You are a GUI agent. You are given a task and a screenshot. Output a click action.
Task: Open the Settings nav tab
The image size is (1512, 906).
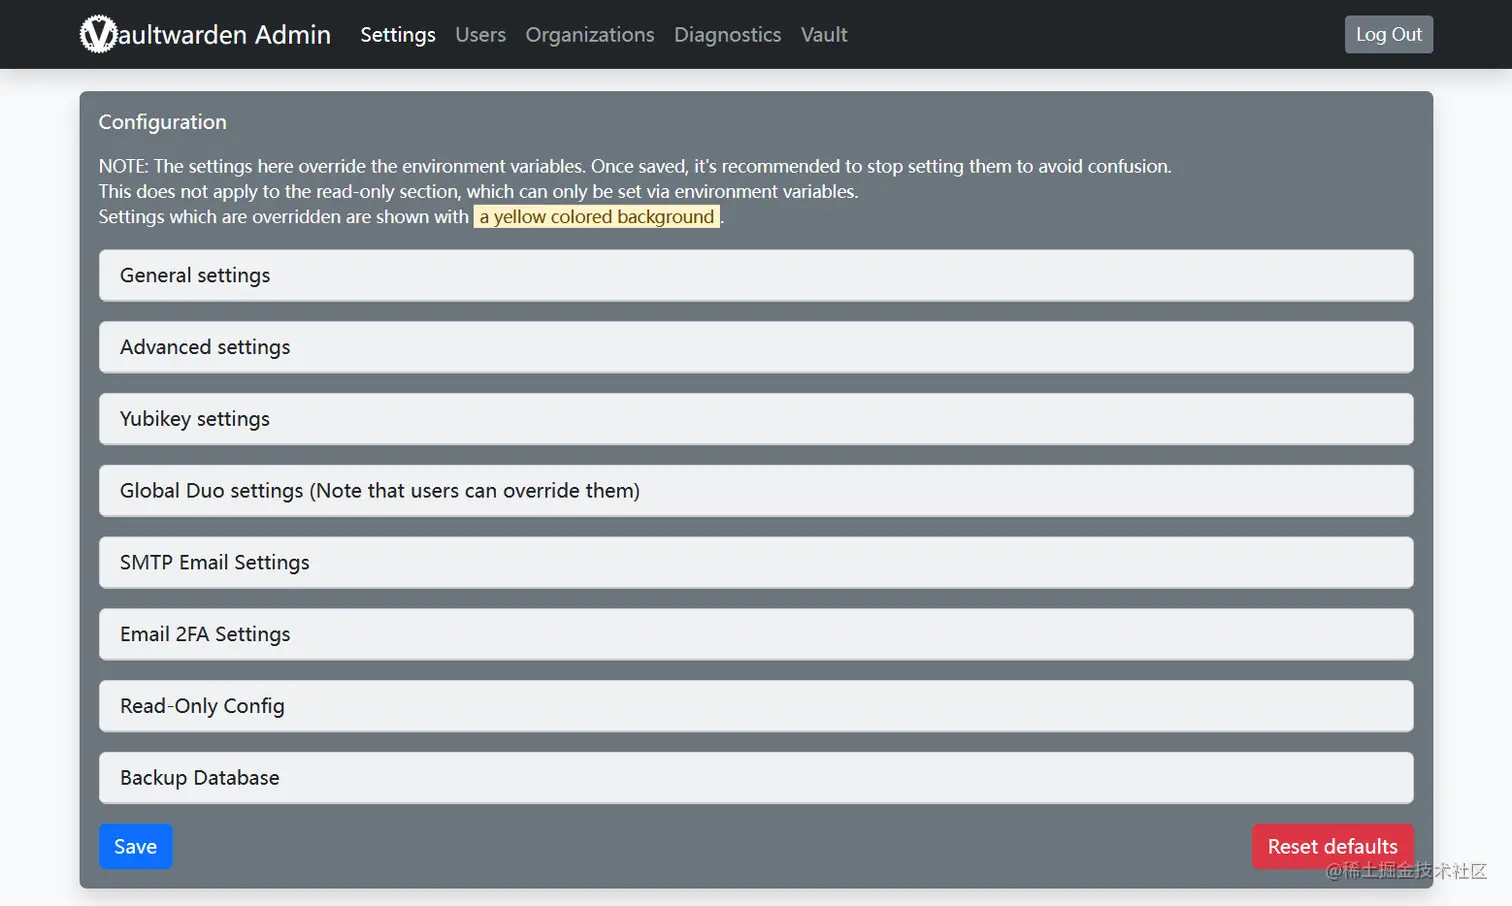pos(398,34)
